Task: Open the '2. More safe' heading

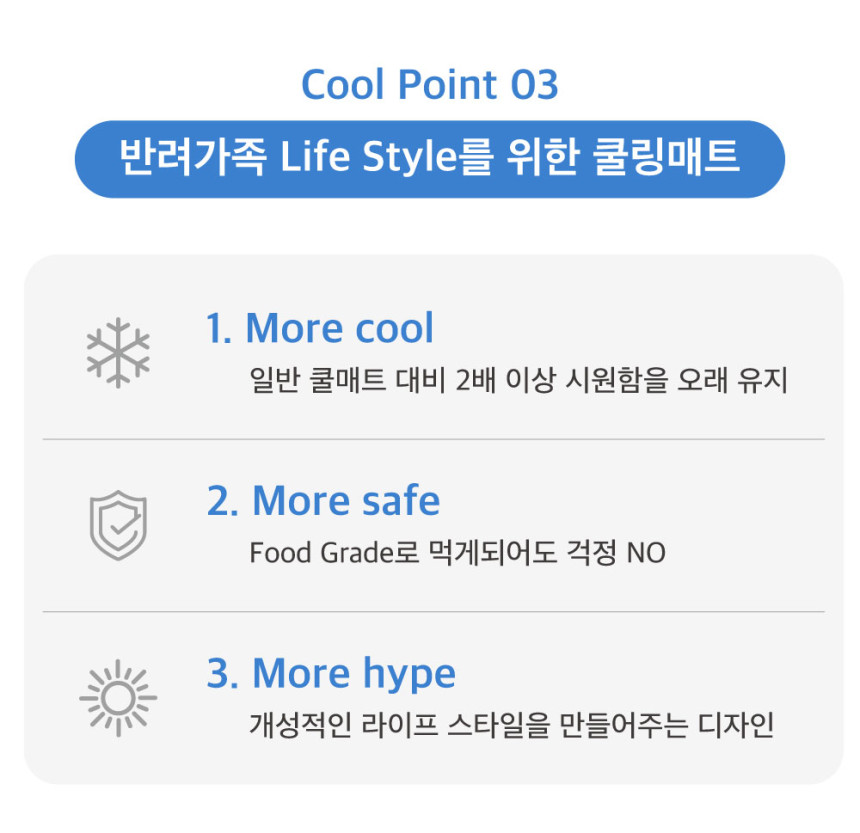Action: click(x=323, y=501)
